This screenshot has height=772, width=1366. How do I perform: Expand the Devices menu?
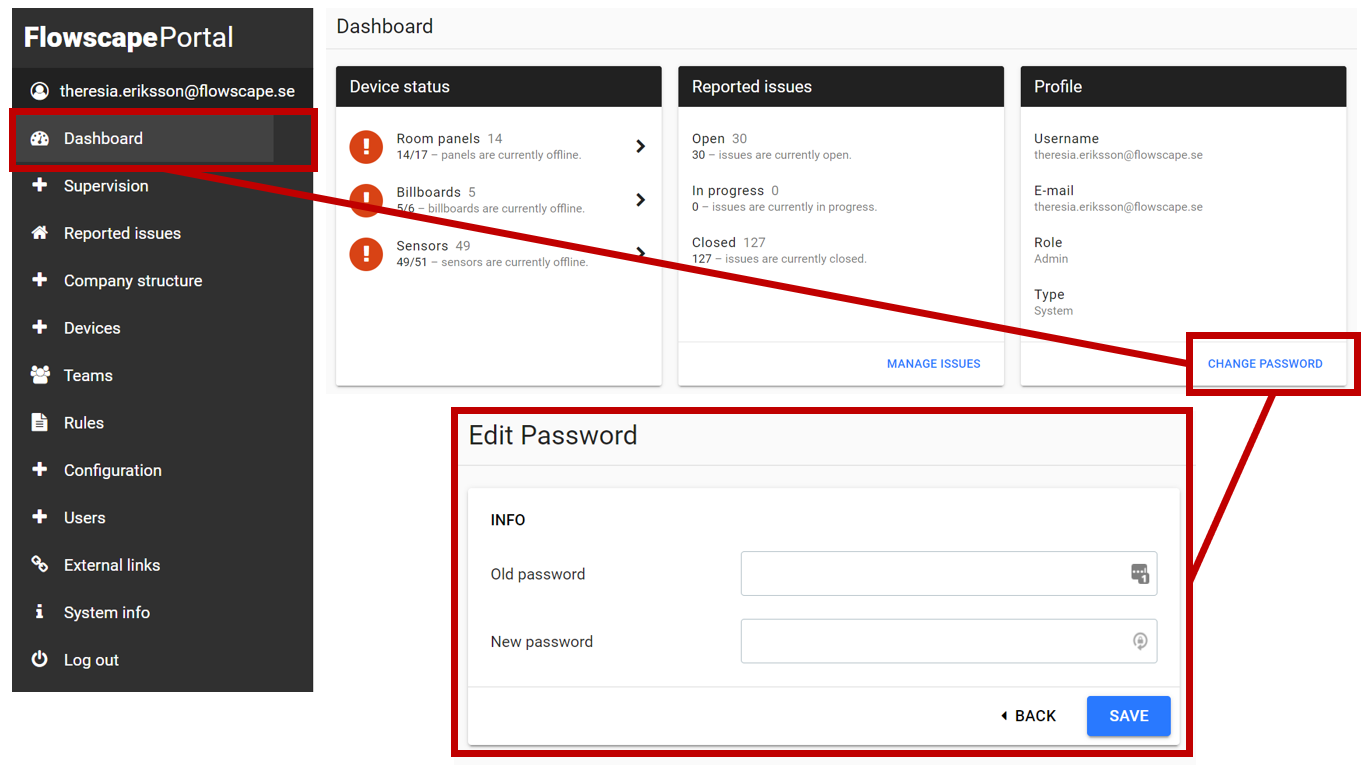[162, 328]
